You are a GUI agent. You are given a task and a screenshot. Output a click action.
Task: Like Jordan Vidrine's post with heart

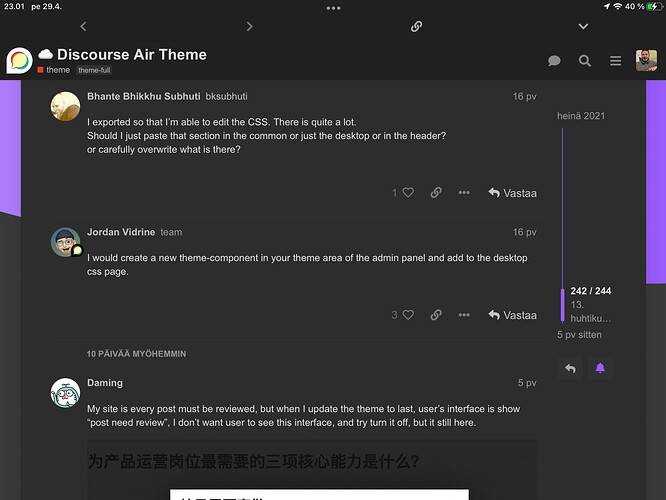[x=408, y=315]
